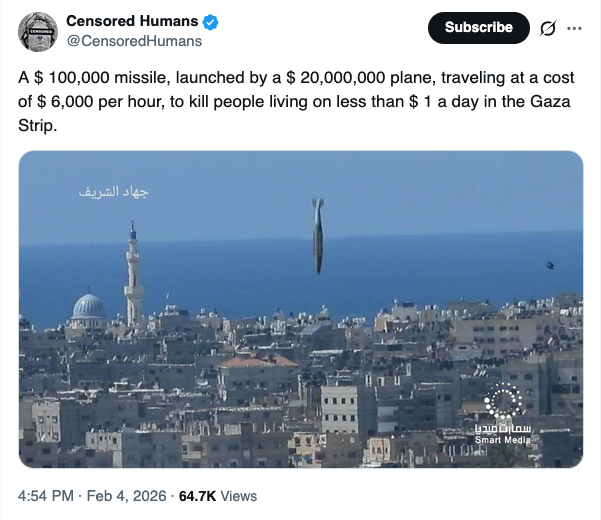Click the Censored Humans display name
This screenshot has width=601, height=520.
click(131, 22)
